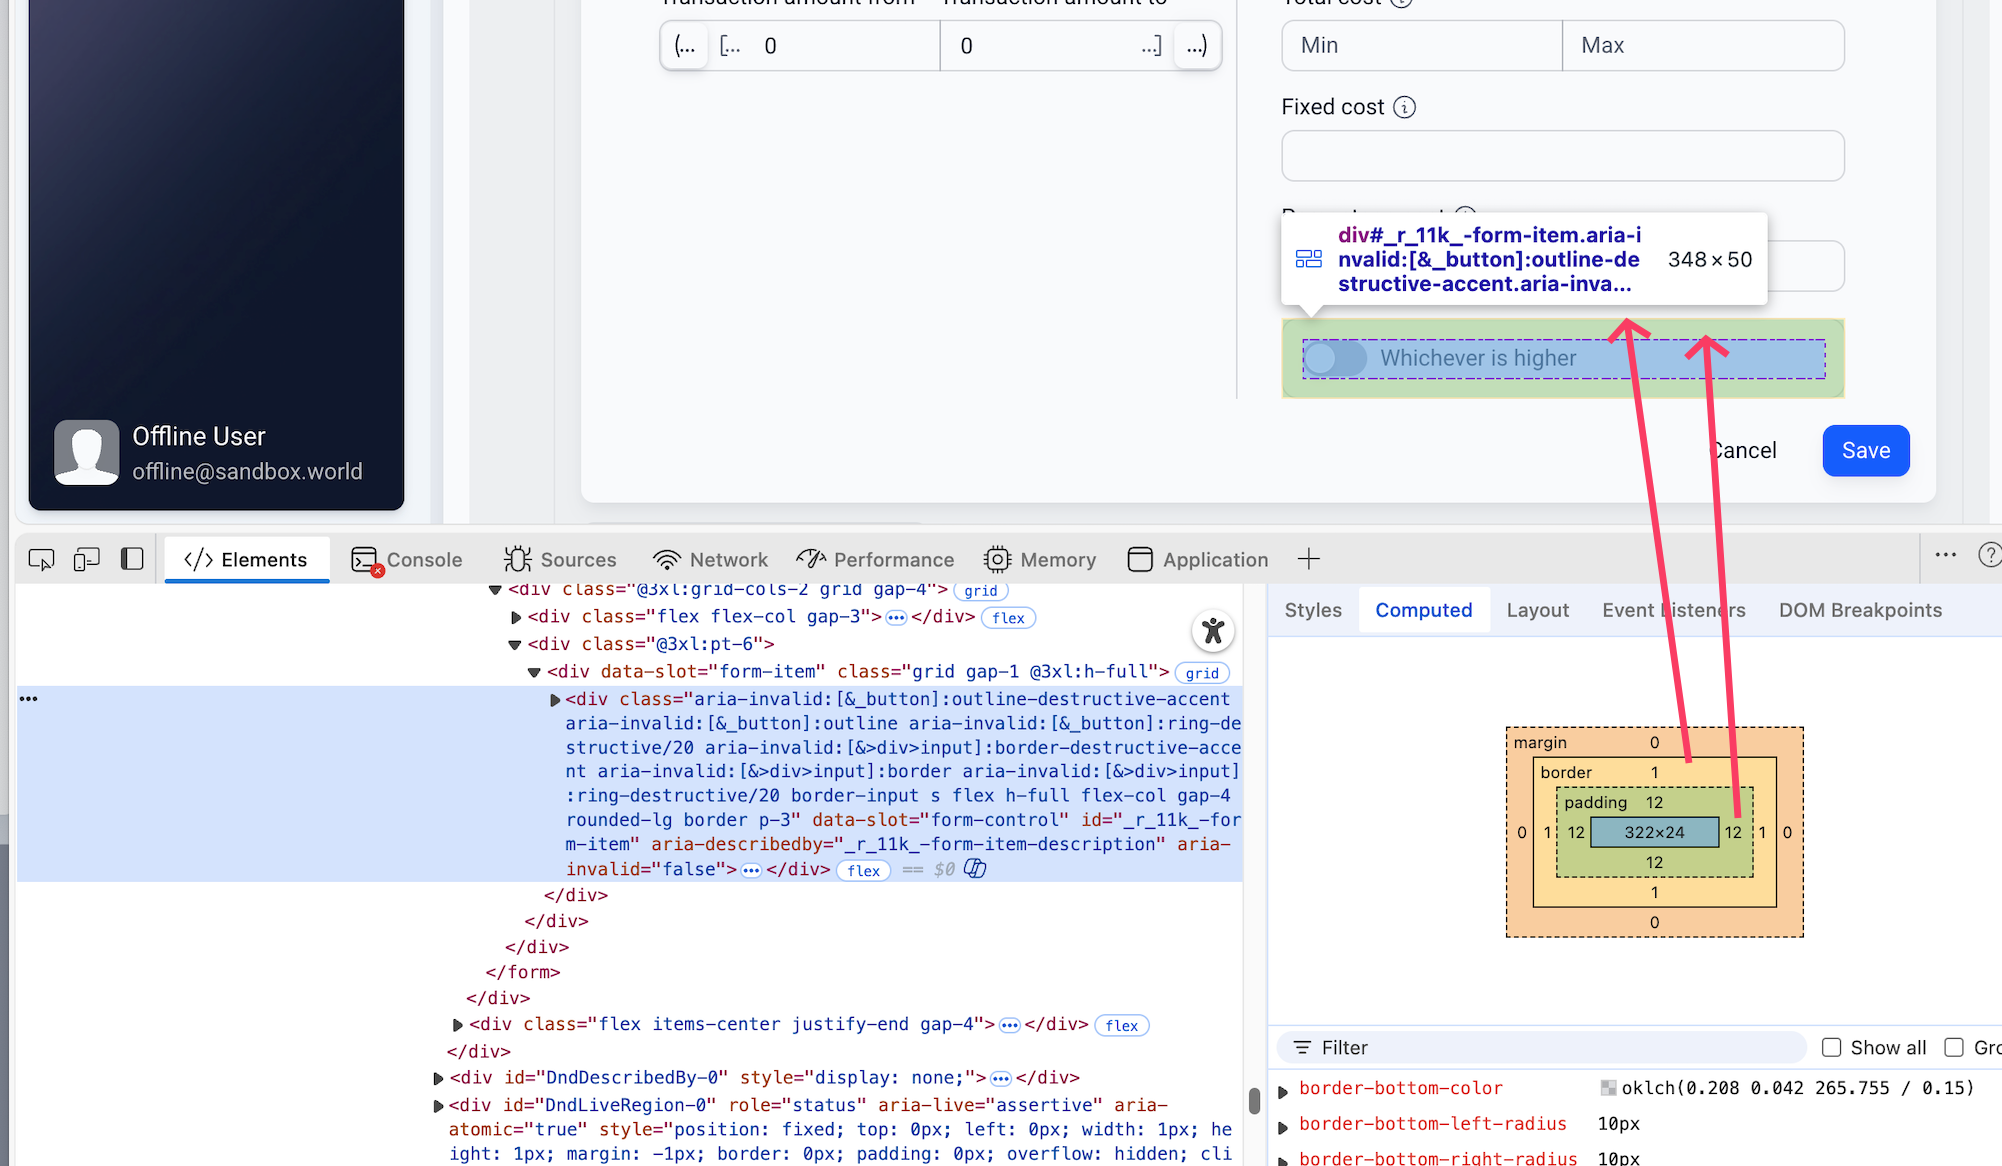This screenshot has height=1166, width=2002.
Task: Click icon next to == $0
Action: coord(975,869)
